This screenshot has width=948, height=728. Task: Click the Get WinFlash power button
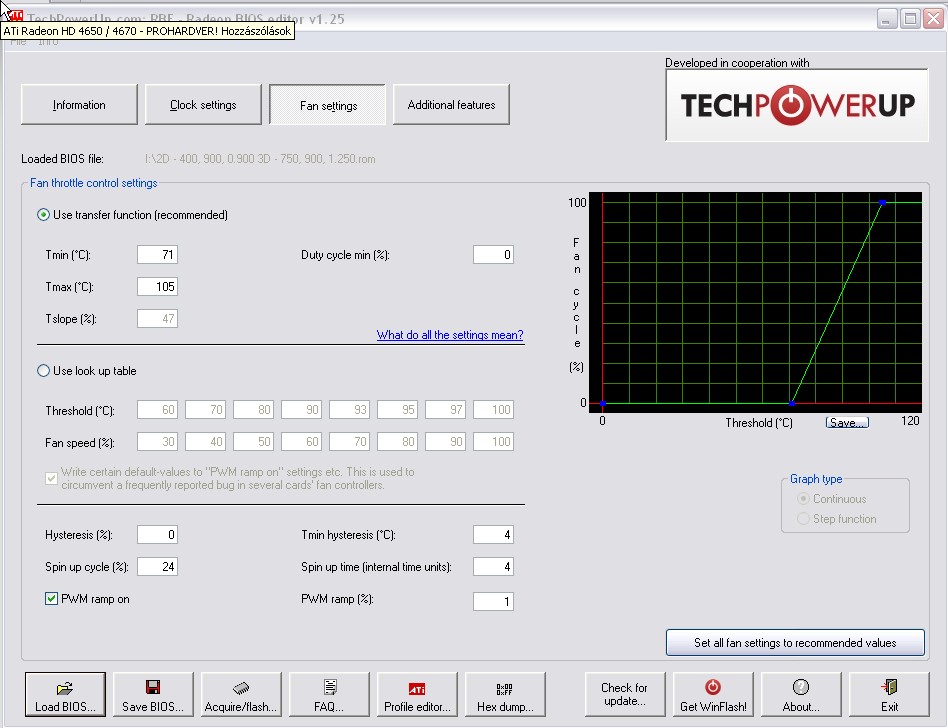[713, 694]
